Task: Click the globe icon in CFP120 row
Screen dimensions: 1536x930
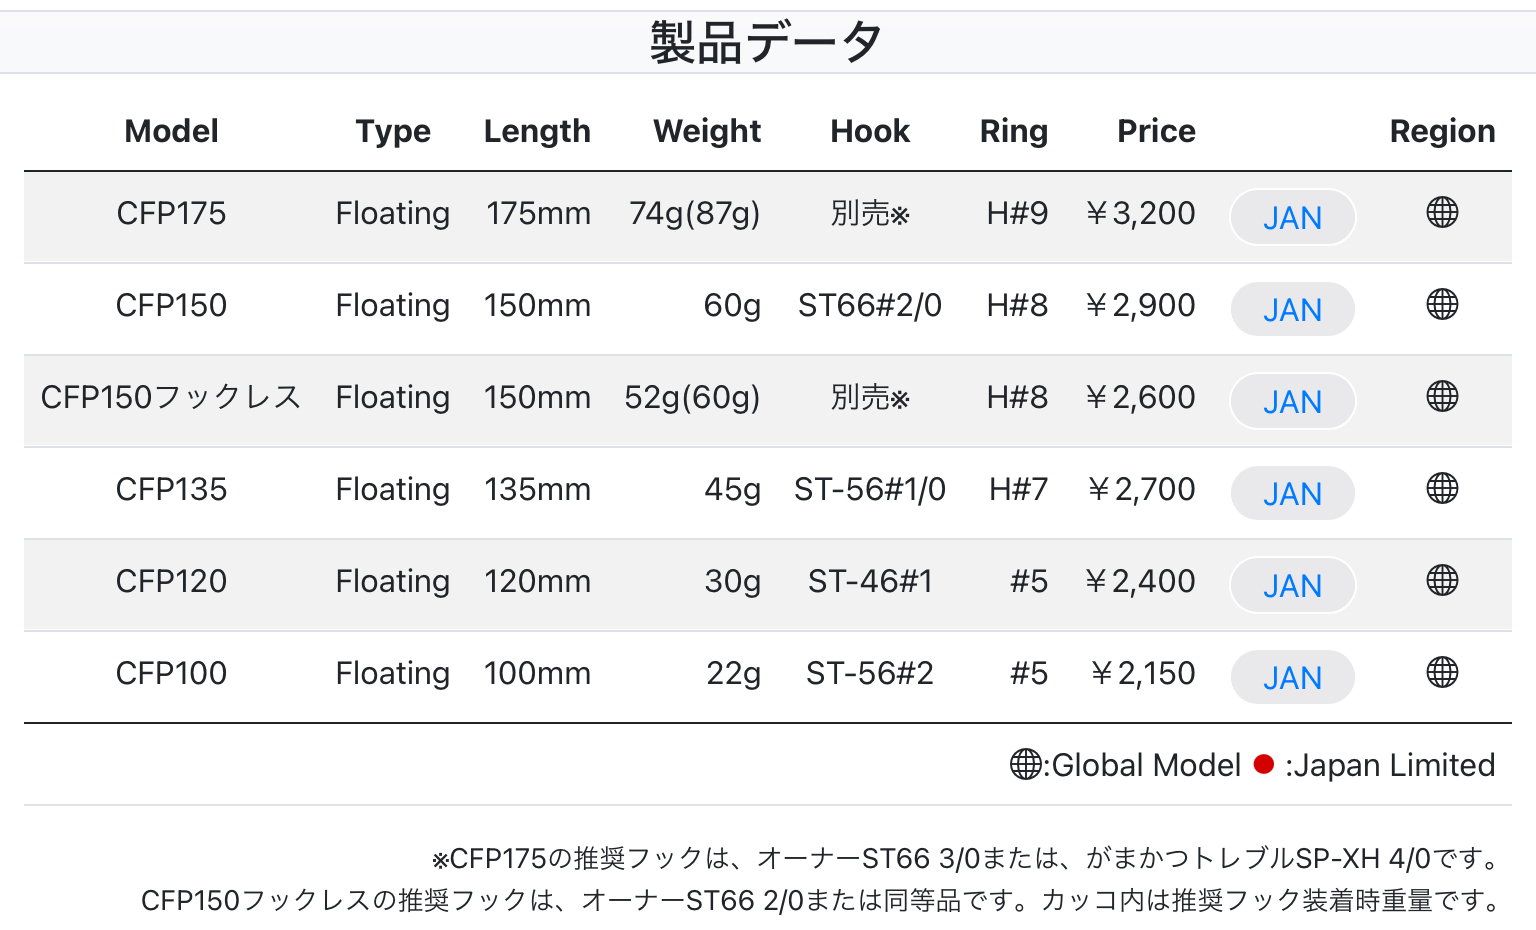Action: coord(1442,581)
